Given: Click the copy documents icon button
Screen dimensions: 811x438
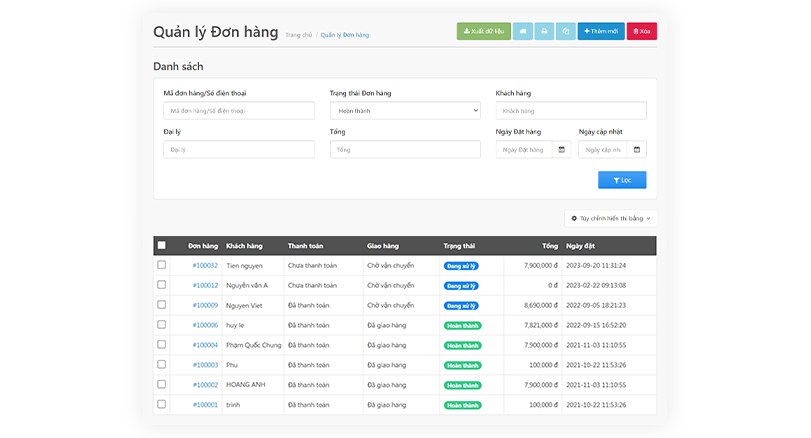Looking at the screenshot, I should click(x=566, y=31).
